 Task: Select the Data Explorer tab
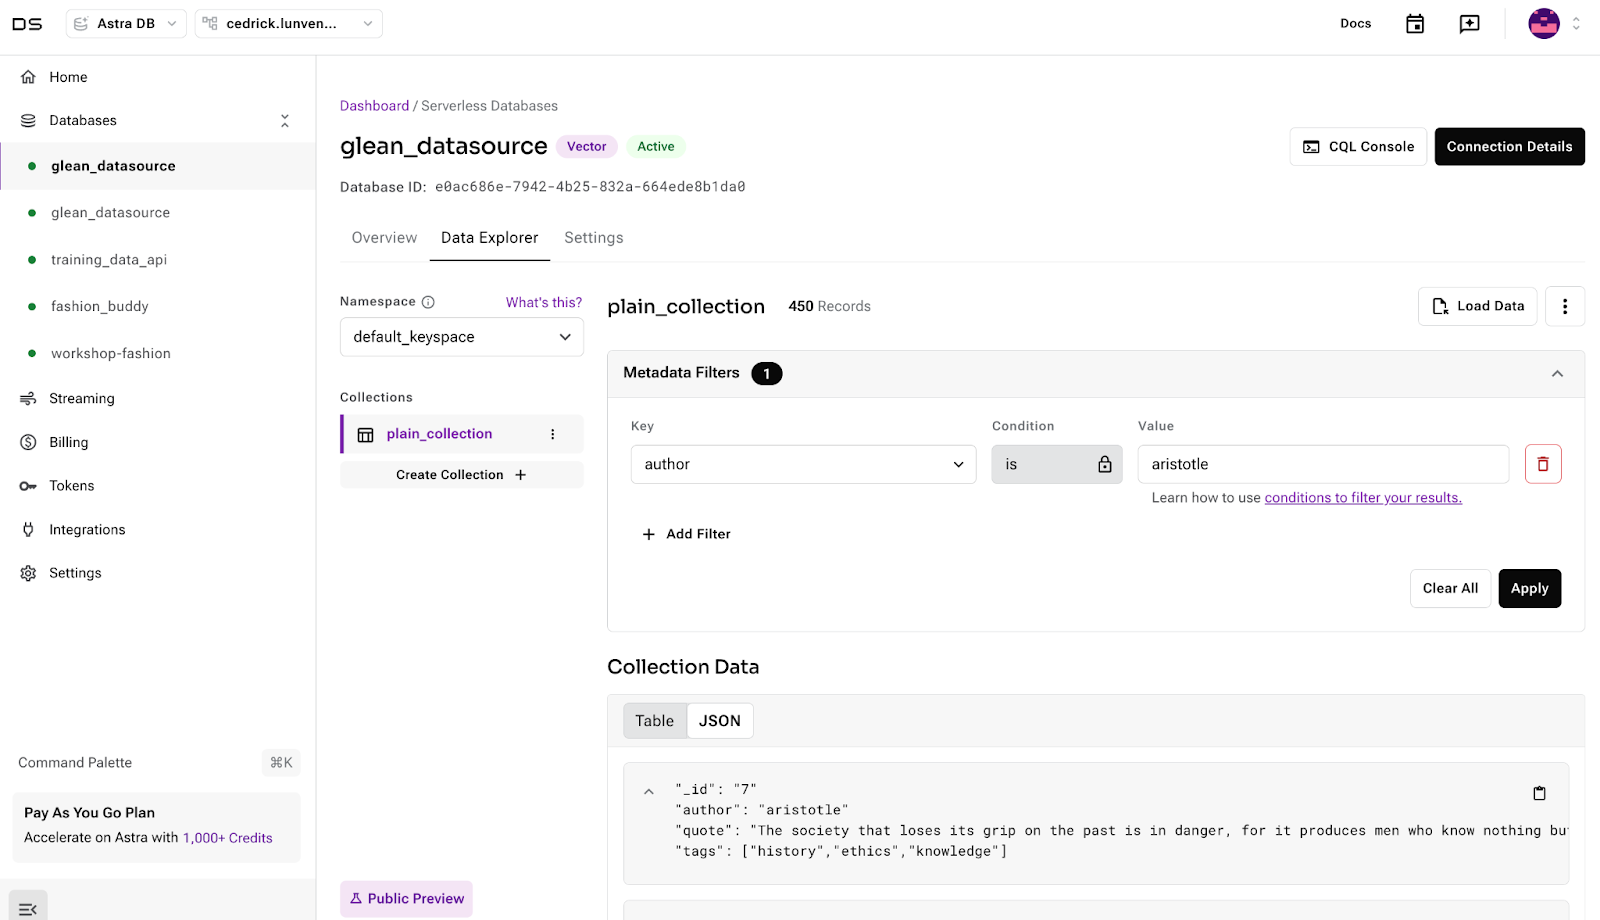tap(490, 238)
